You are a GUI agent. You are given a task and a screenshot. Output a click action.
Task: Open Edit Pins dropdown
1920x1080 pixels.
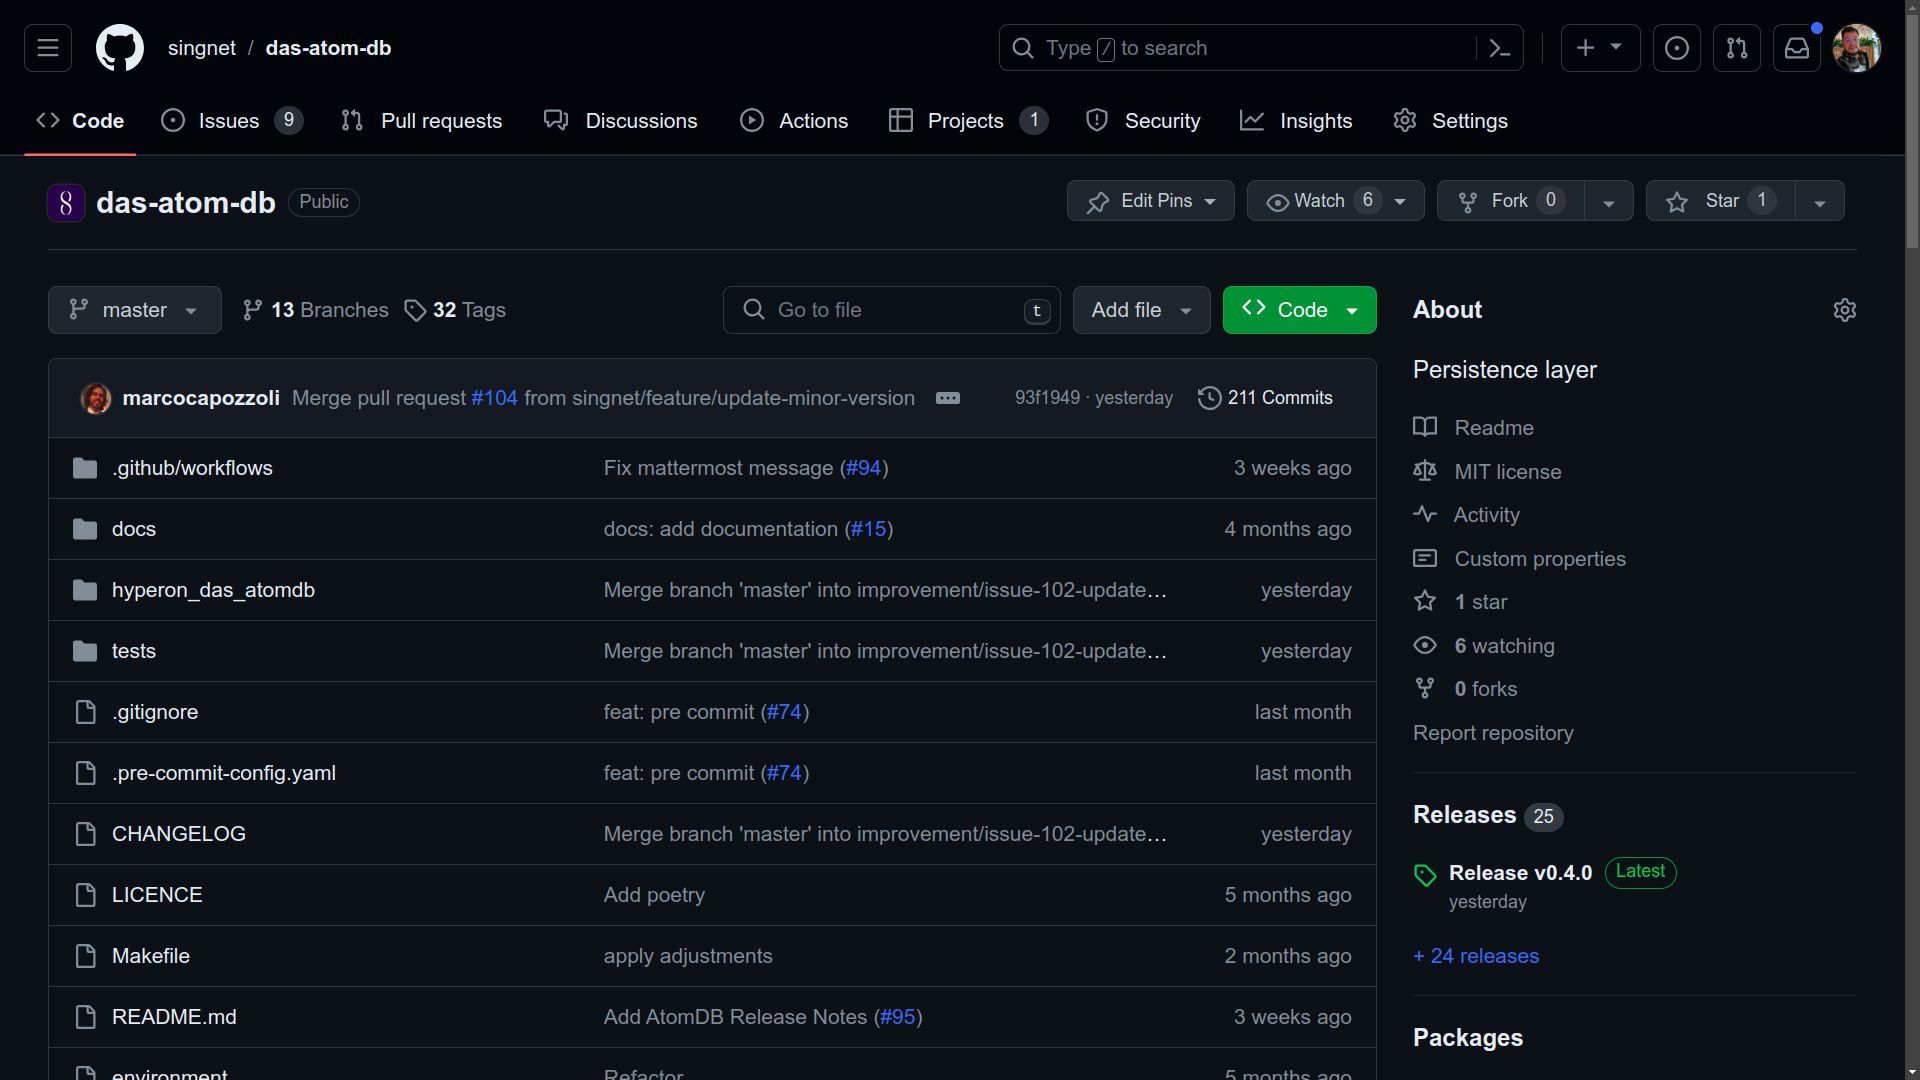(1151, 201)
